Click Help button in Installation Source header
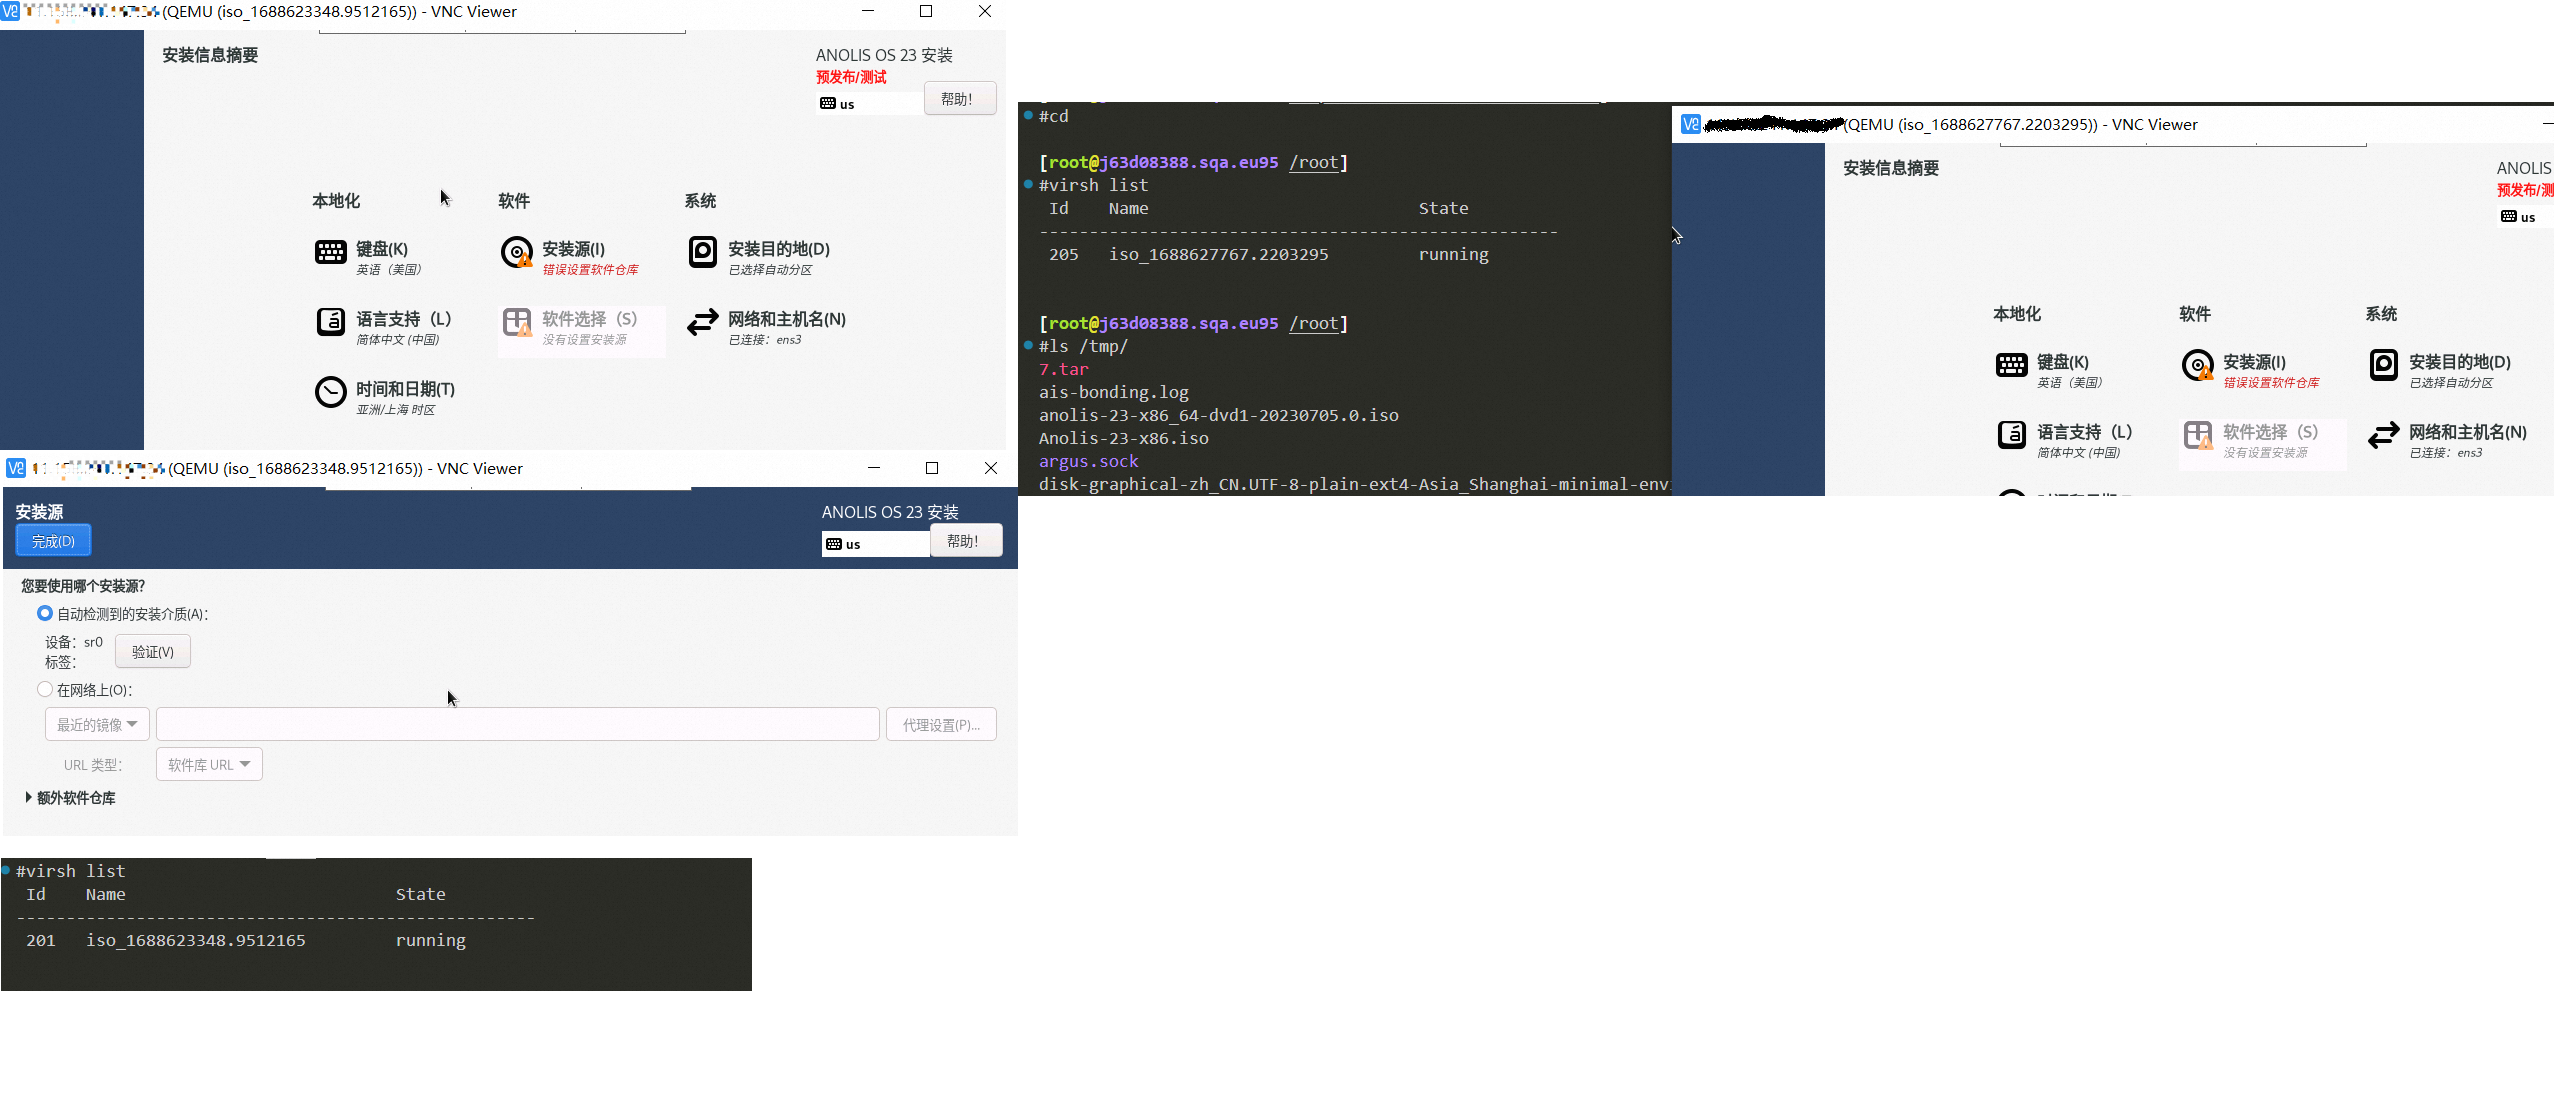 click(x=964, y=541)
